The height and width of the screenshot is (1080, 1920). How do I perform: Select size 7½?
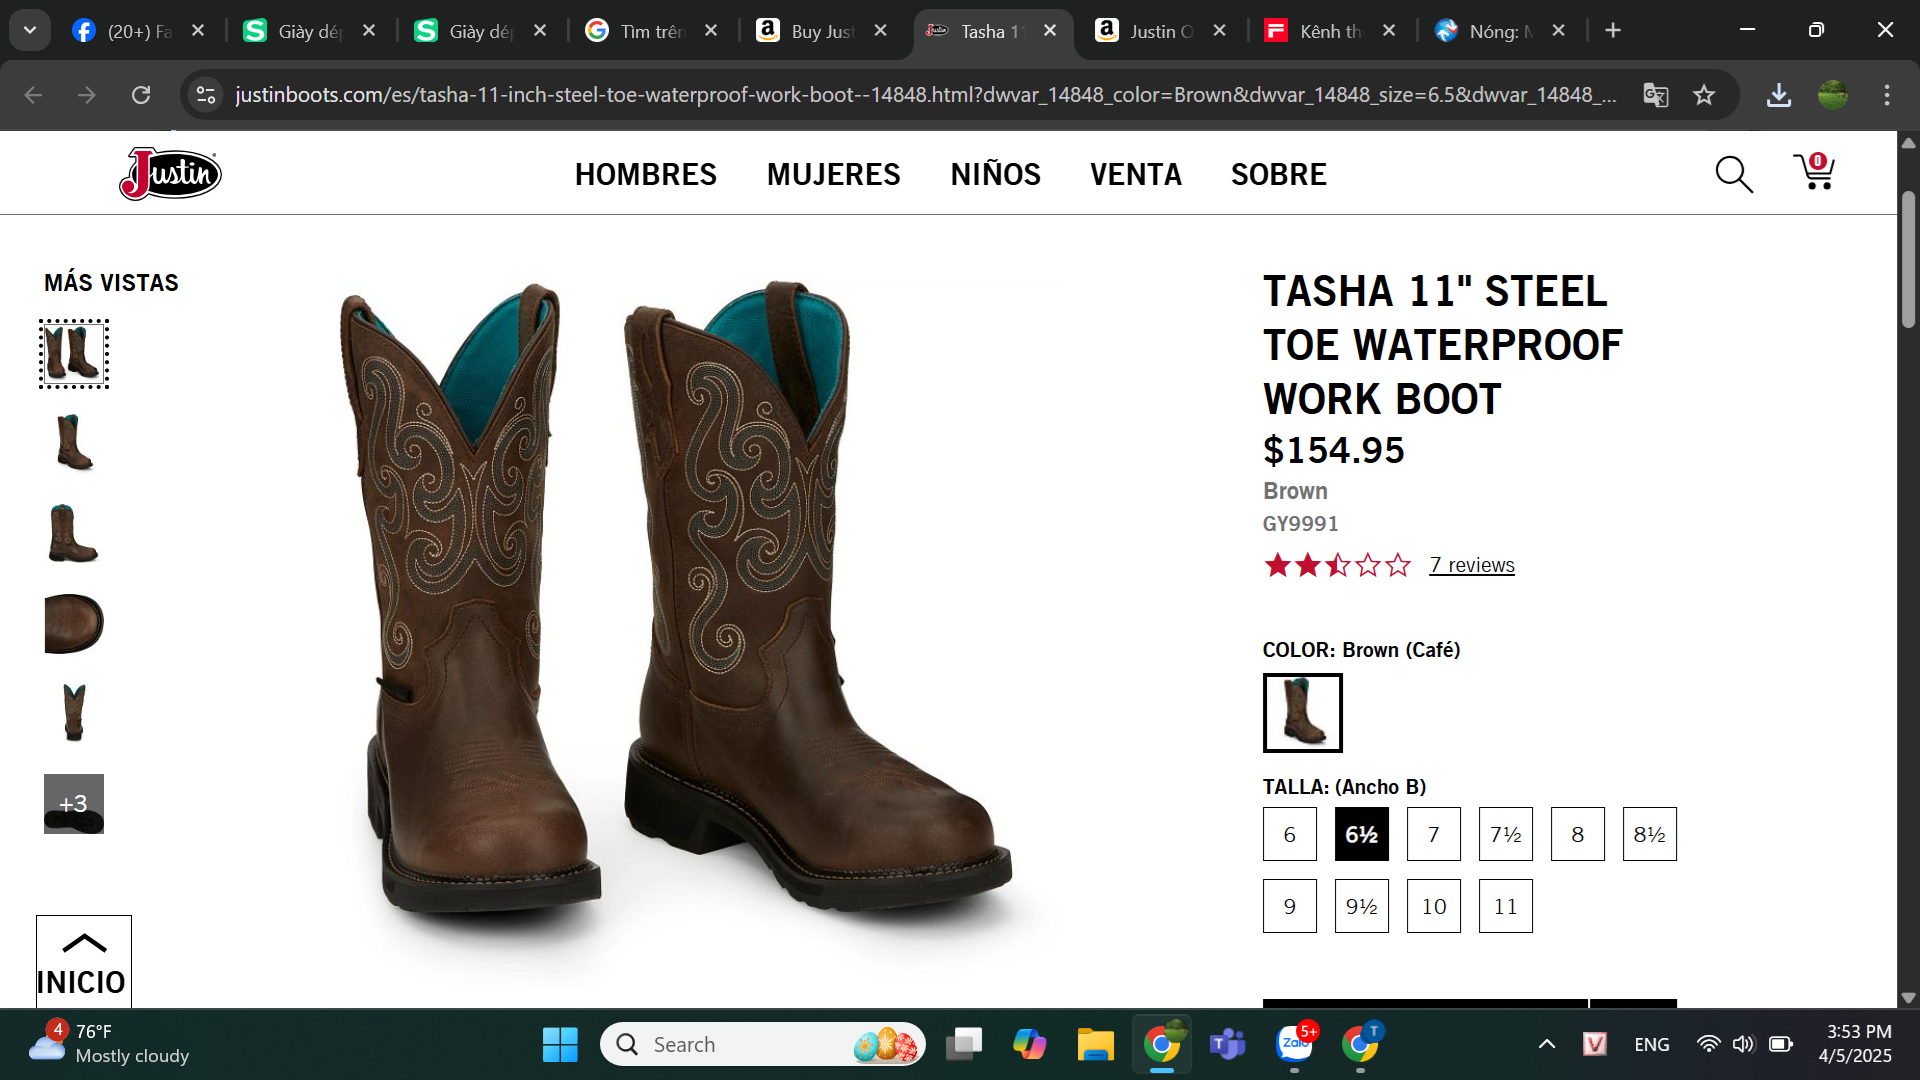[1505, 834]
